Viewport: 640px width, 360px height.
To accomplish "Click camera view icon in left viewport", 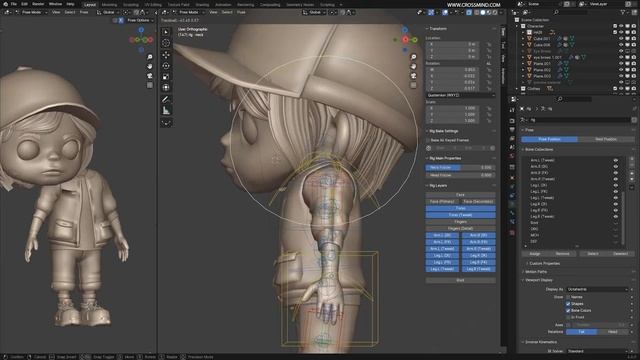I will (150, 76).
